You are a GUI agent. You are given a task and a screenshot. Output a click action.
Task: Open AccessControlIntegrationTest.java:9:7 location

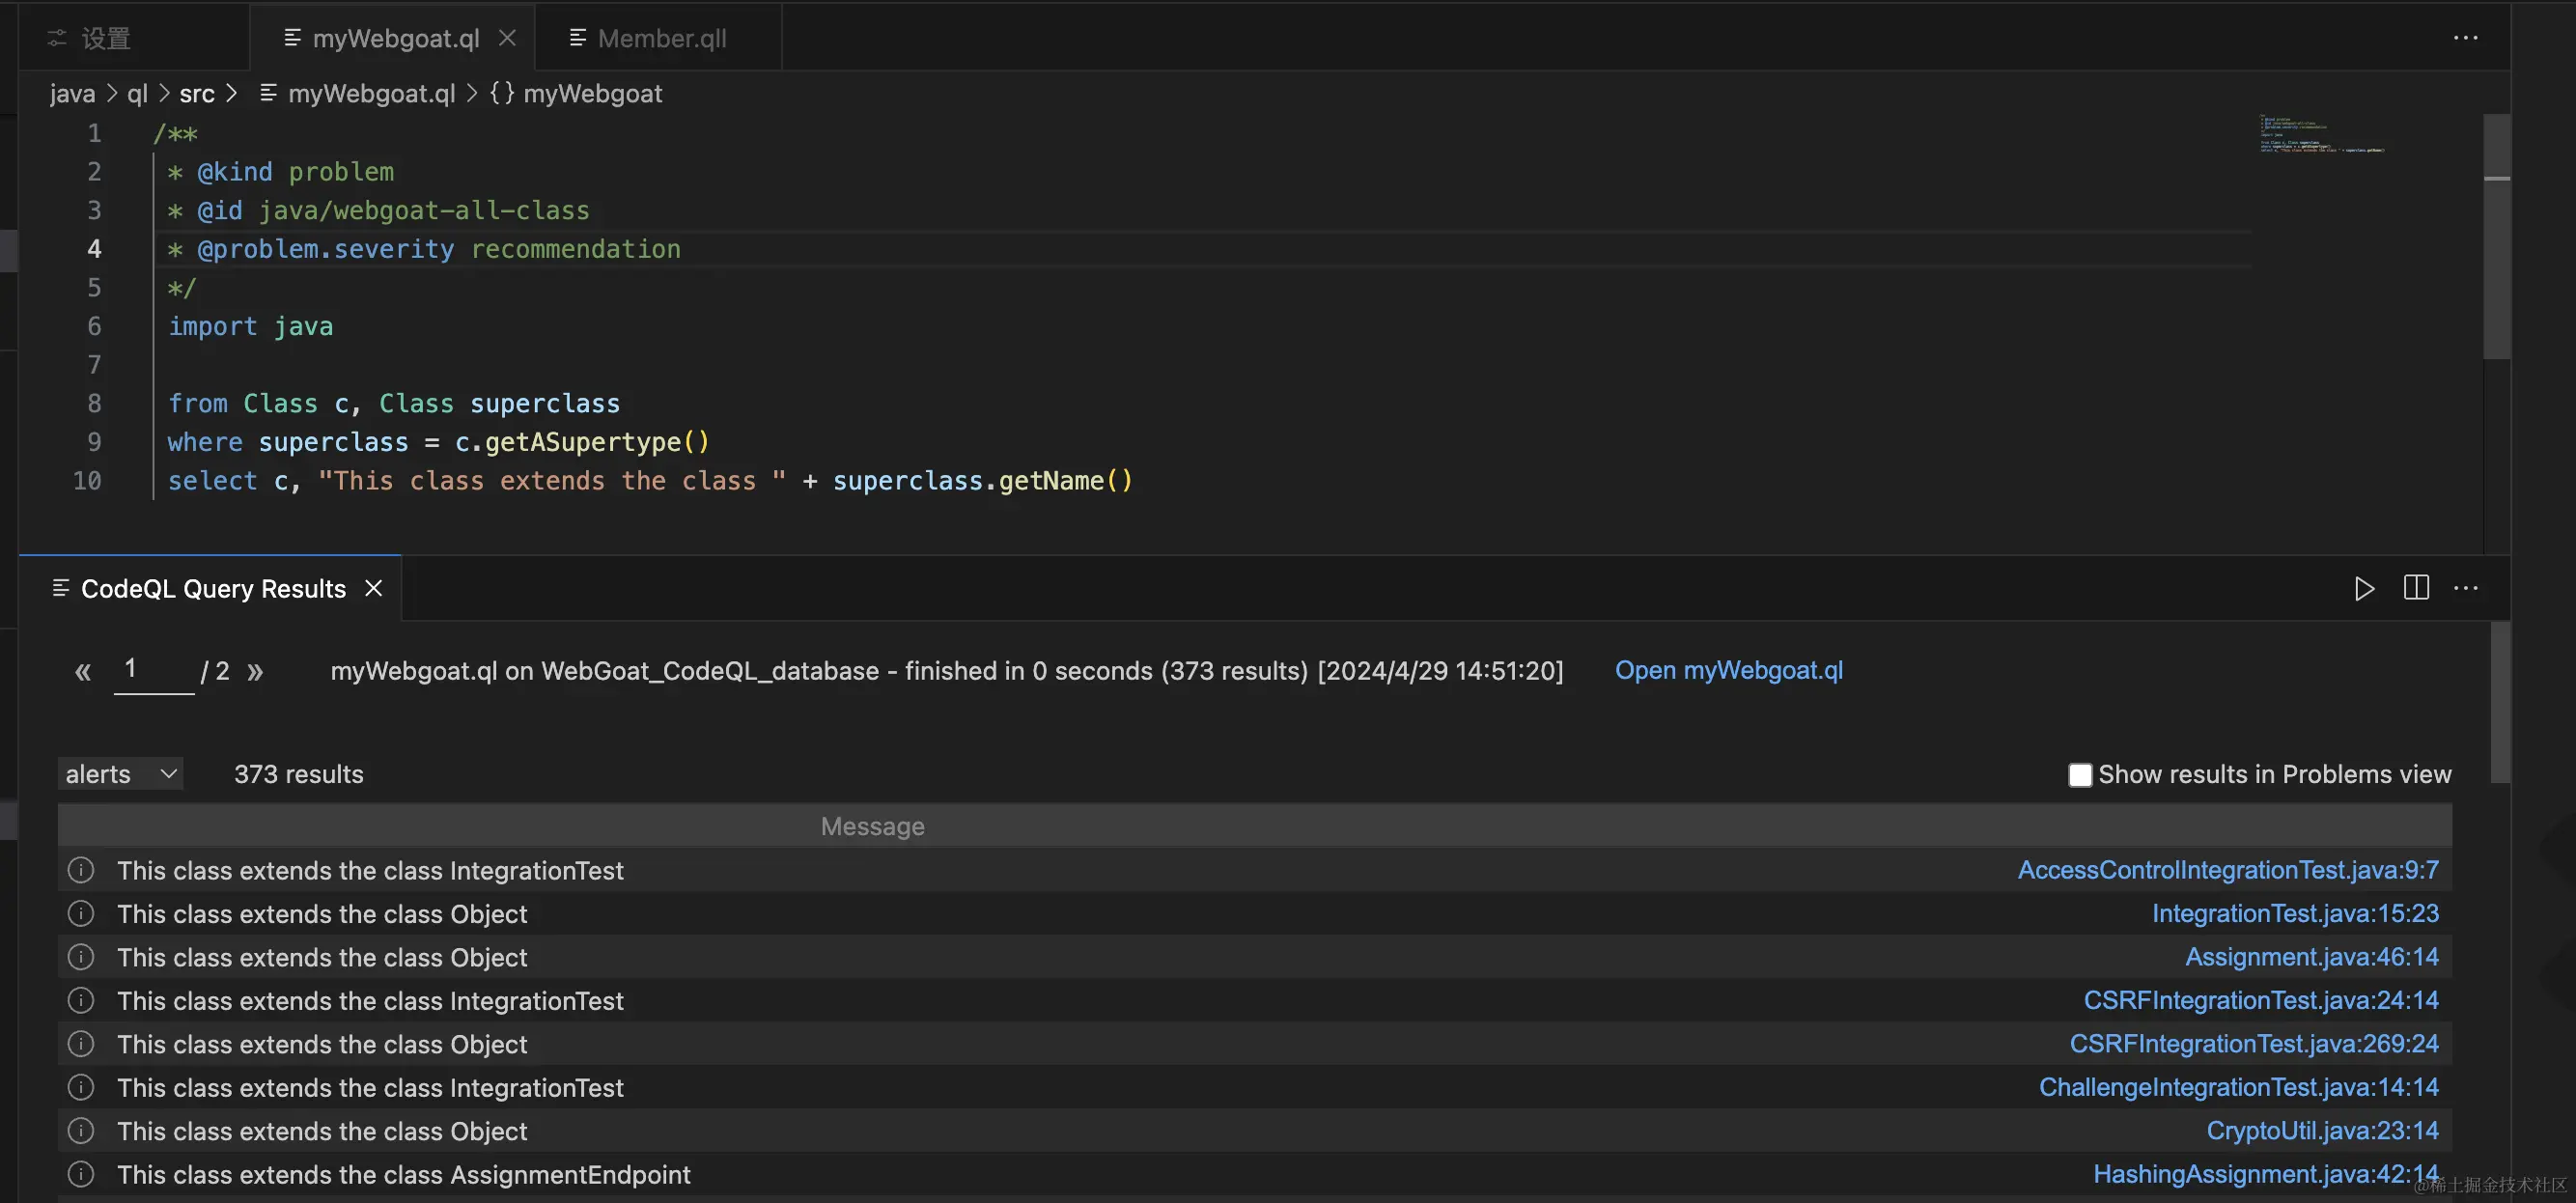[x=2227, y=870]
